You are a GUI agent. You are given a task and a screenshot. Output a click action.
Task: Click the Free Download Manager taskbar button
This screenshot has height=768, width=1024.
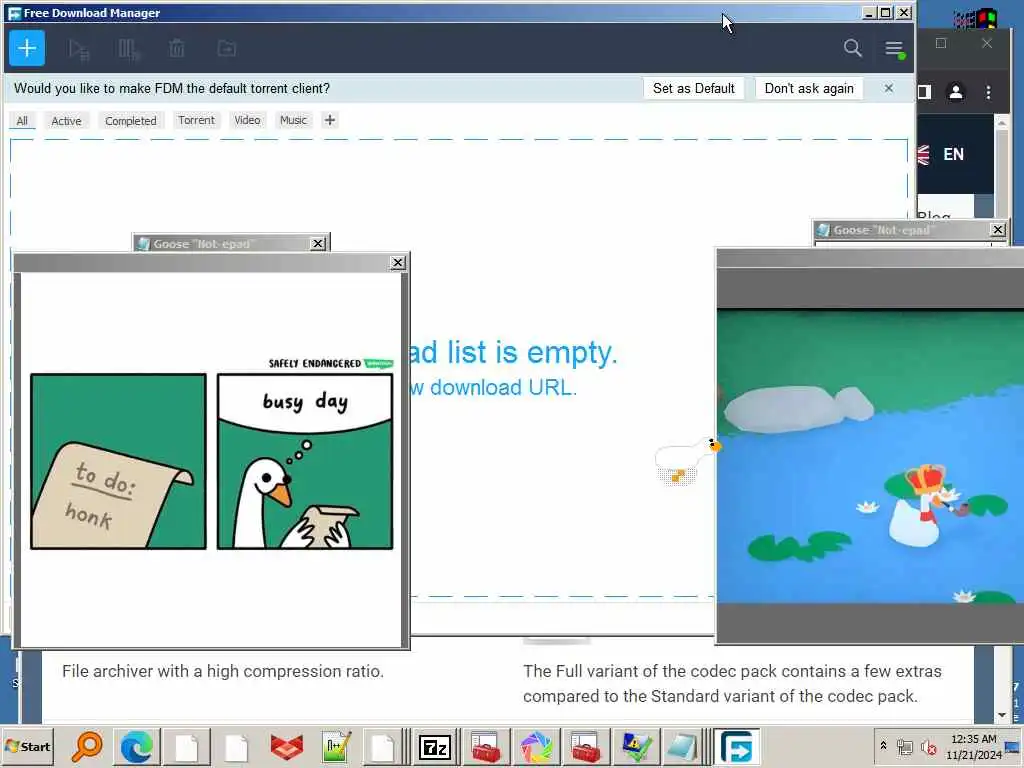(x=737, y=746)
